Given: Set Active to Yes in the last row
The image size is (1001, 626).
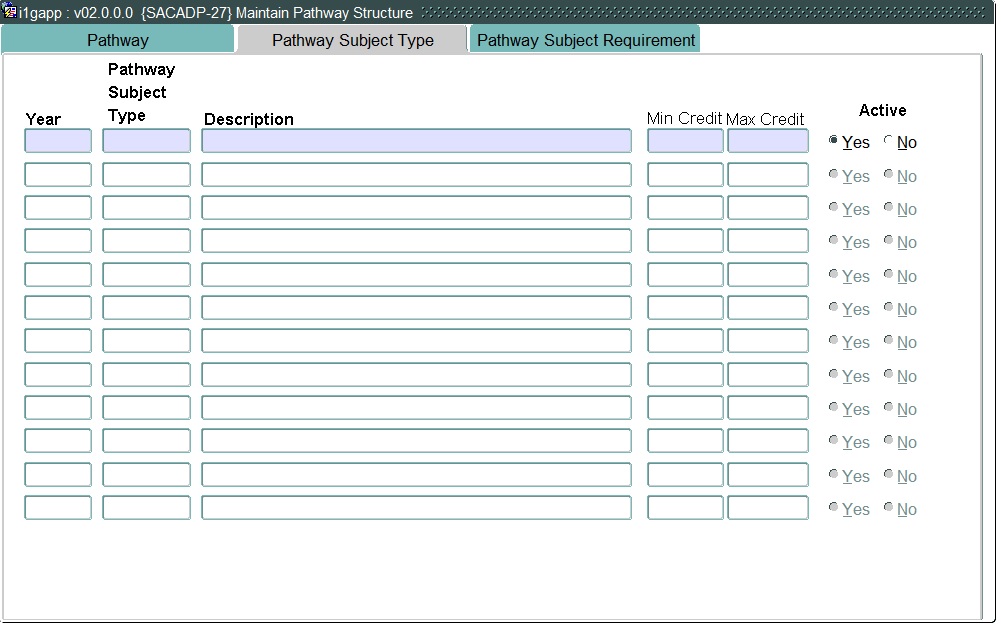Looking at the screenshot, I should click(834, 508).
